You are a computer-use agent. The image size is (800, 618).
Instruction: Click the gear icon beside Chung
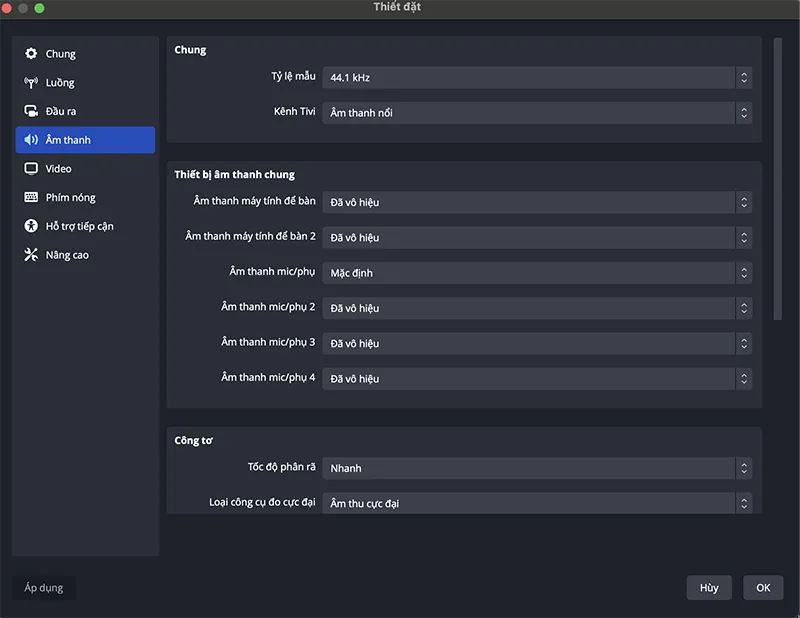point(31,54)
